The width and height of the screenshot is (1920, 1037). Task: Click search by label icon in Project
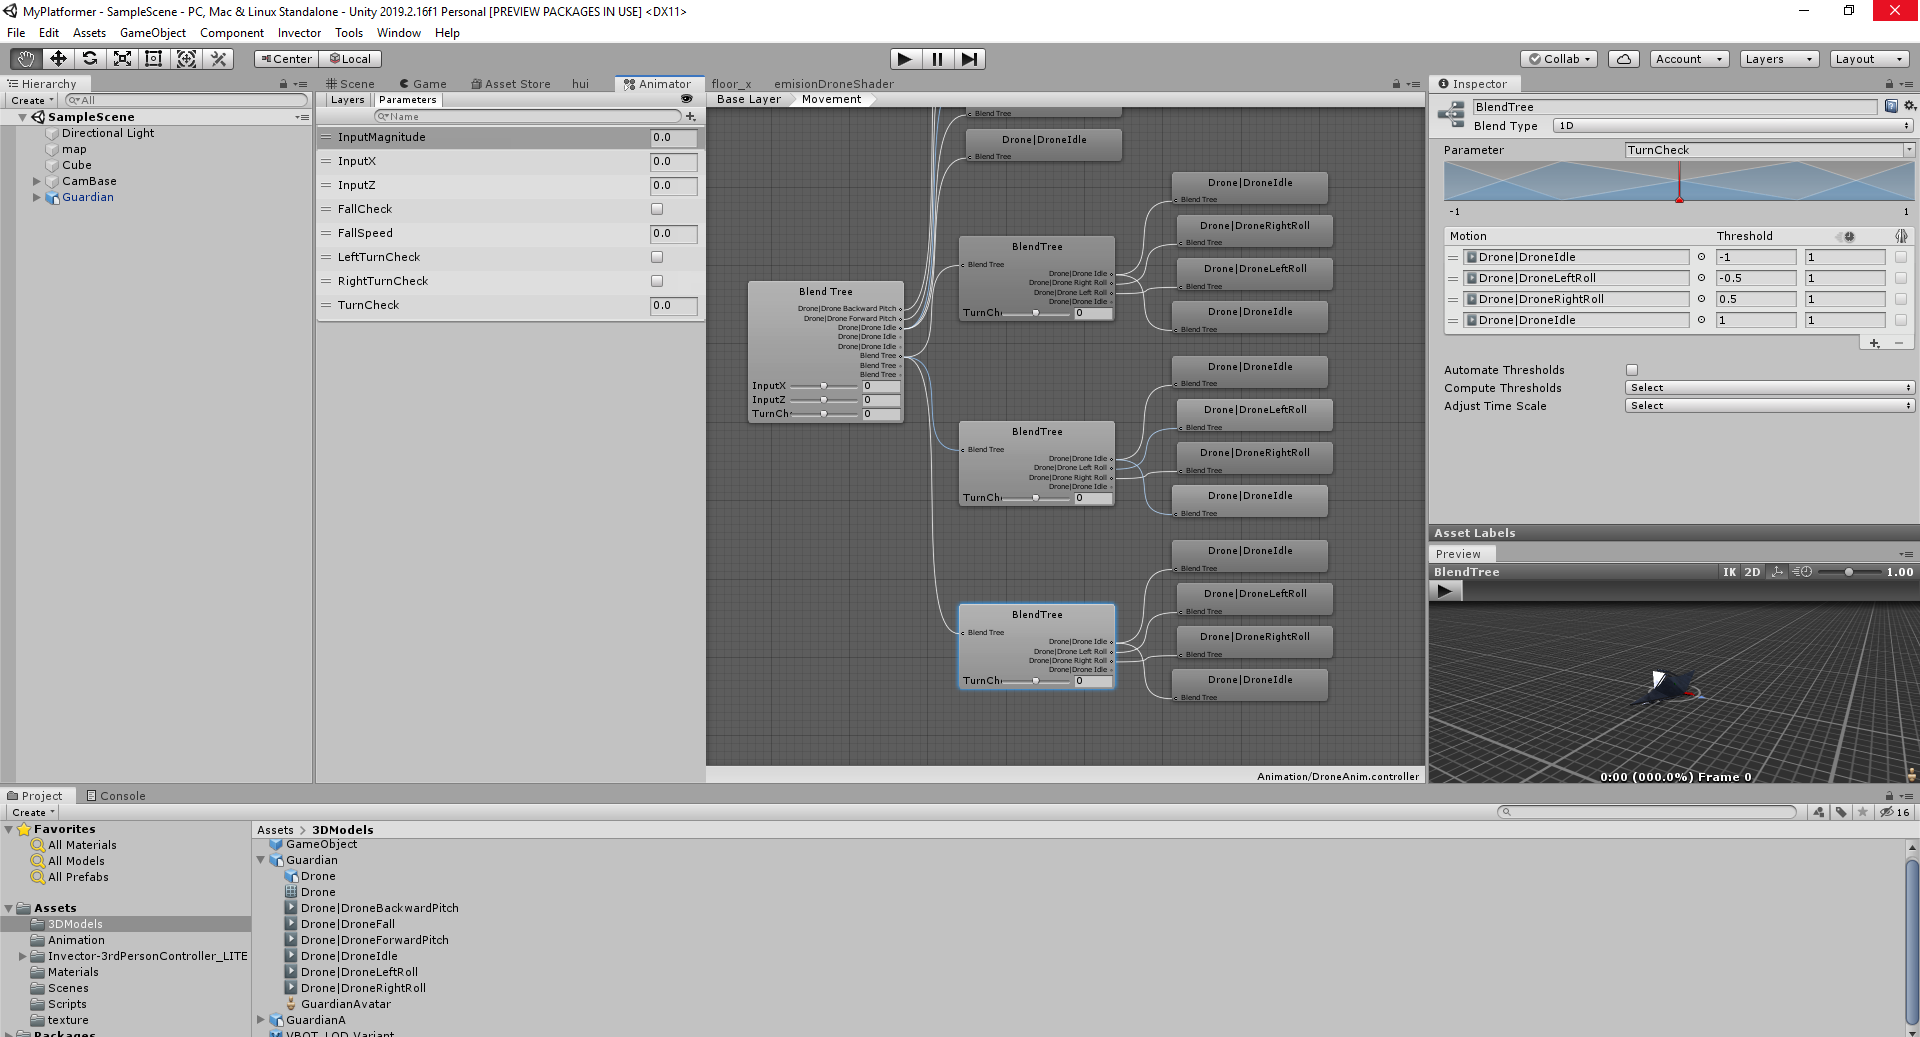1841,812
